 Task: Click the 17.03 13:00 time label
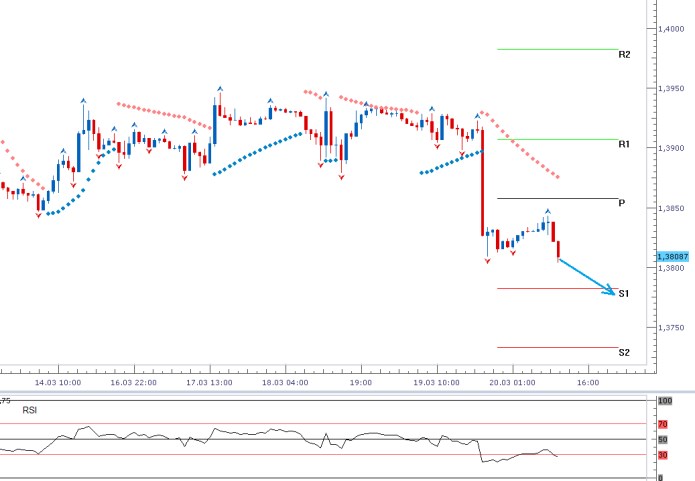click(209, 383)
